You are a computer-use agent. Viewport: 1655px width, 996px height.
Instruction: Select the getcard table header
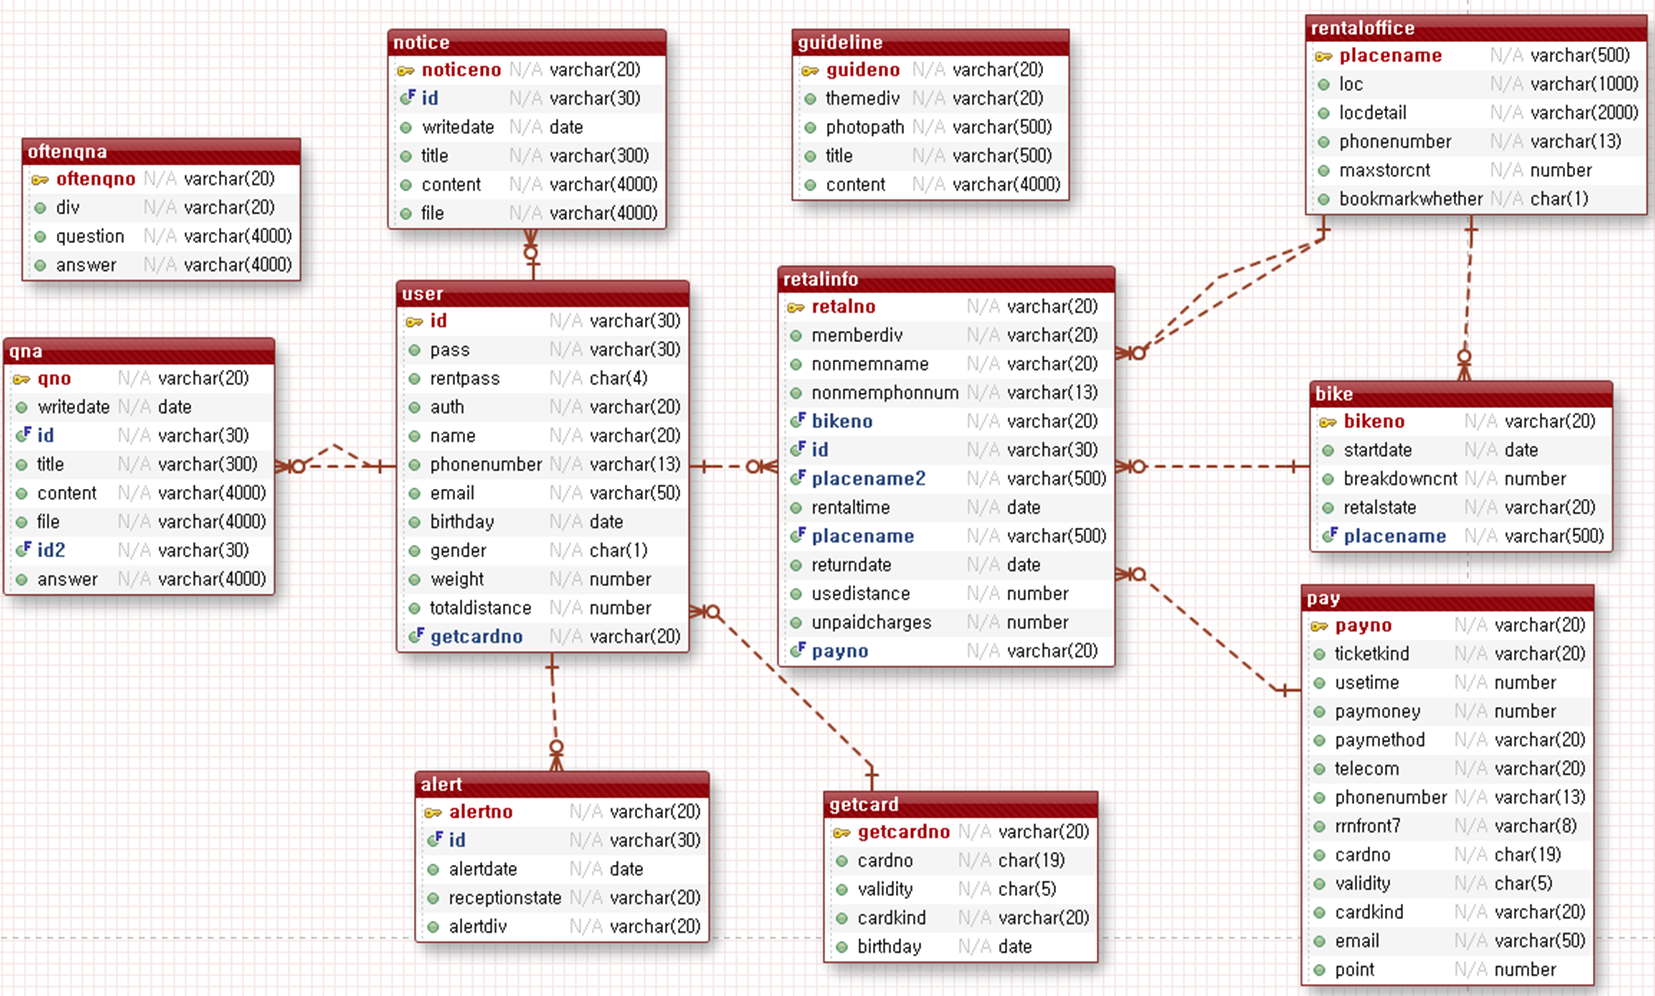coord(961,805)
